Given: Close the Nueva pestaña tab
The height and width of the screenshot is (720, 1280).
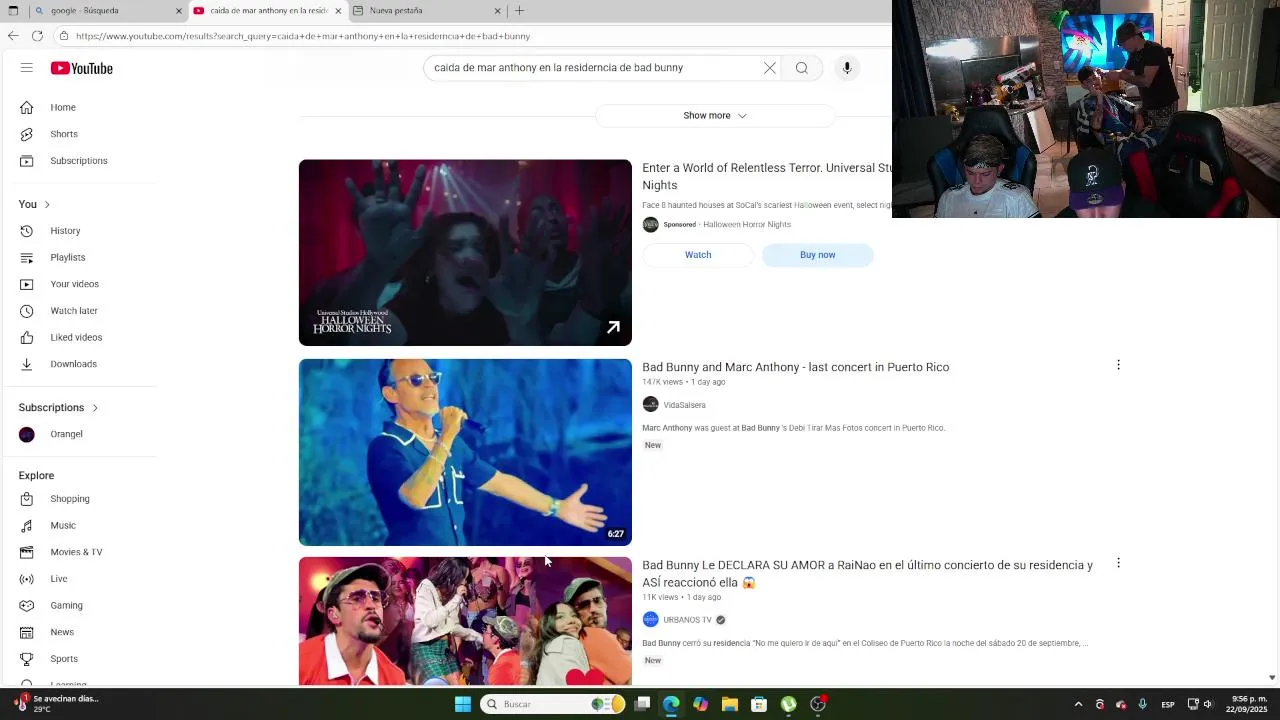Looking at the screenshot, I should point(498,11).
